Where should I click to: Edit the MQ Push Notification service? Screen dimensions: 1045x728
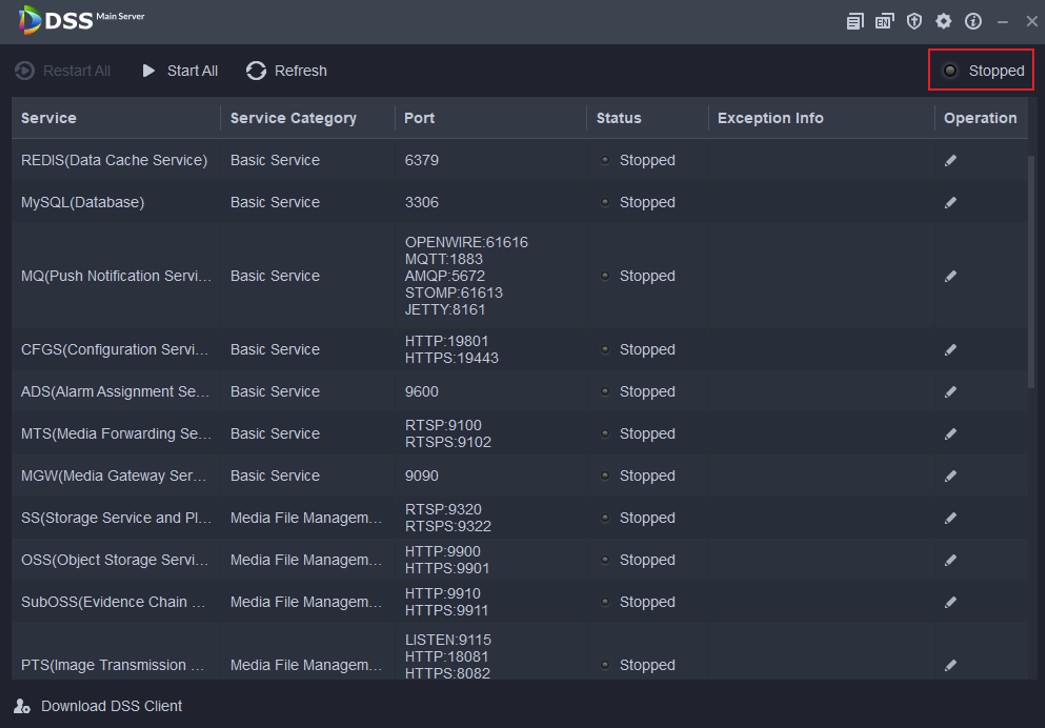(x=950, y=277)
